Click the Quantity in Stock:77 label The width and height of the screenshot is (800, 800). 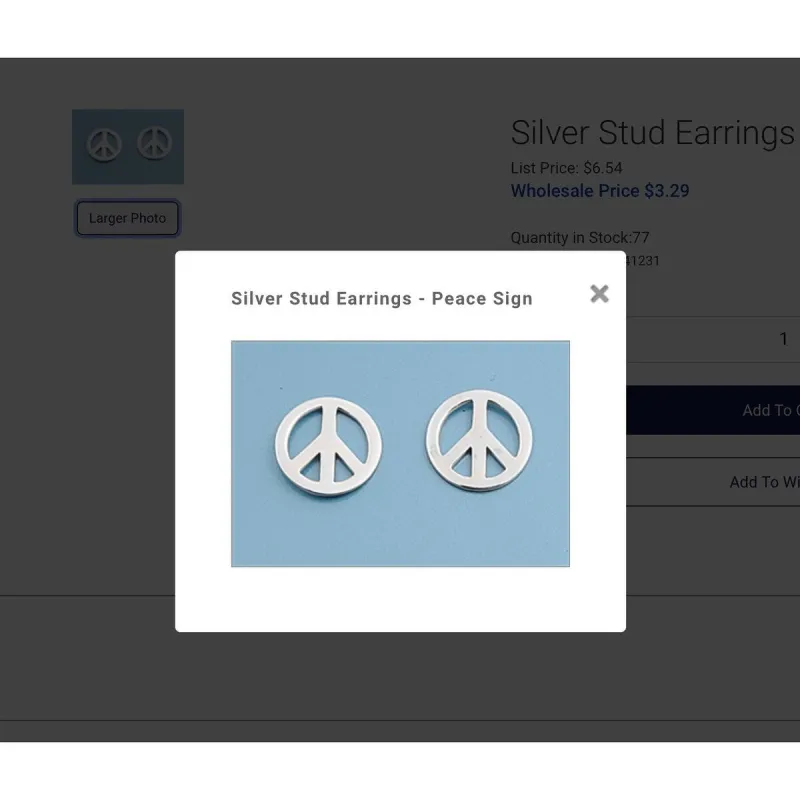point(580,238)
